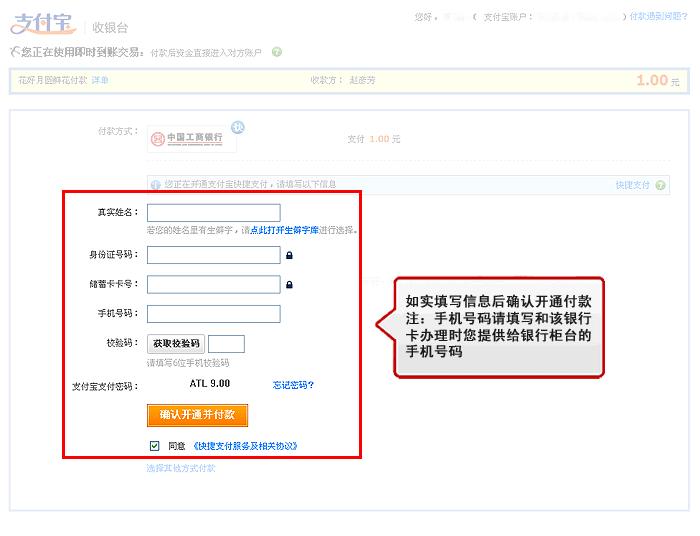Click 确认开通并付款 orange button
Screen dimensions: 700x536
point(197,415)
